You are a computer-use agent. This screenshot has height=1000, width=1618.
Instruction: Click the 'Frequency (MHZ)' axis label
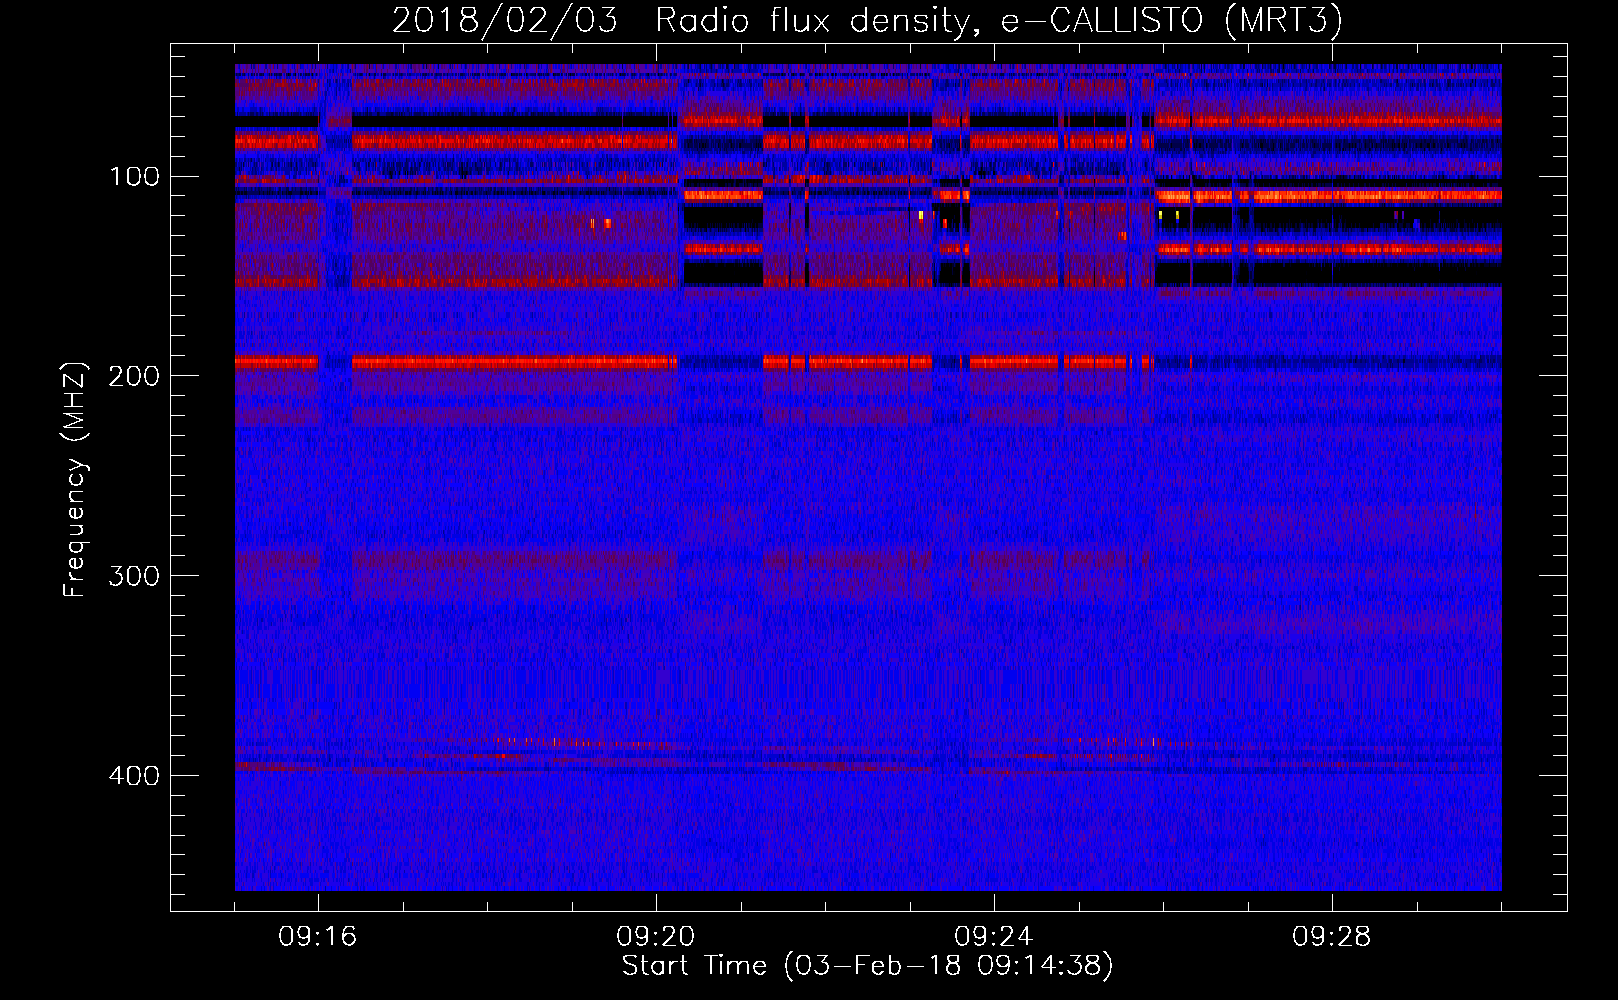pos(75,480)
